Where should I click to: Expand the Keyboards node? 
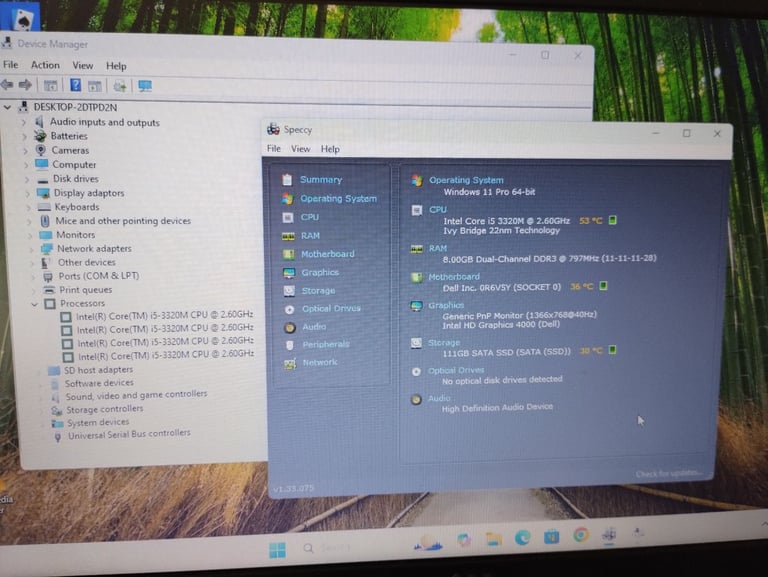(x=29, y=208)
